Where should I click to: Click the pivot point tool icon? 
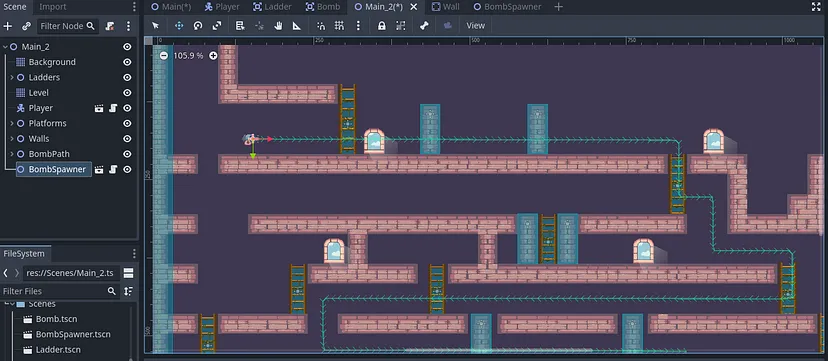click(259, 25)
